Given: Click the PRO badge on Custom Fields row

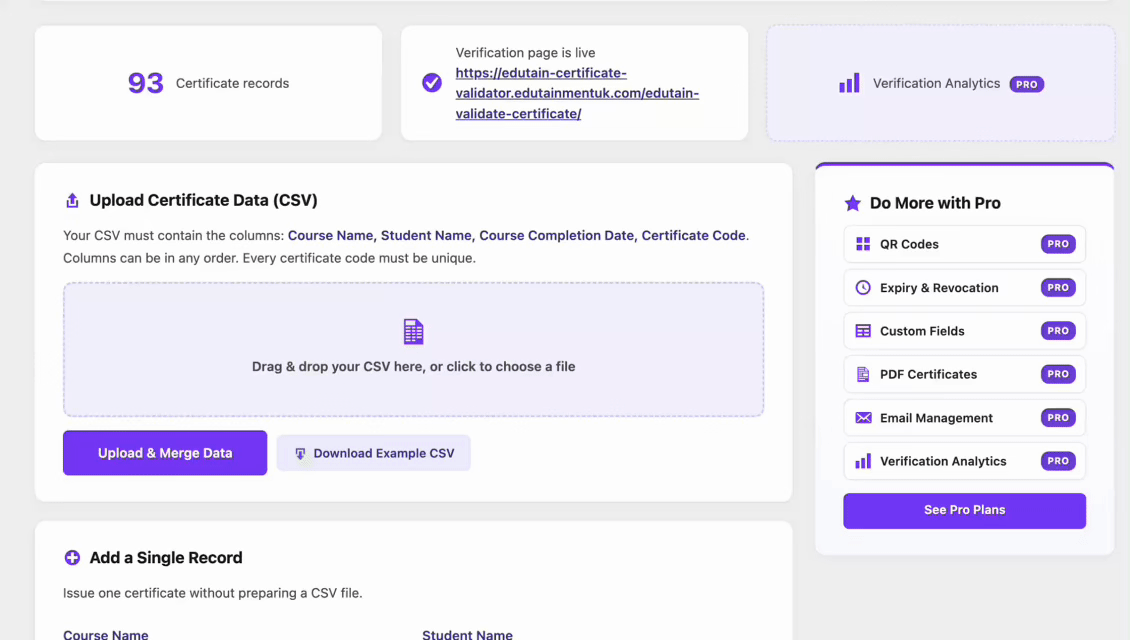Looking at the screenshot, I should pos(1058,331).
